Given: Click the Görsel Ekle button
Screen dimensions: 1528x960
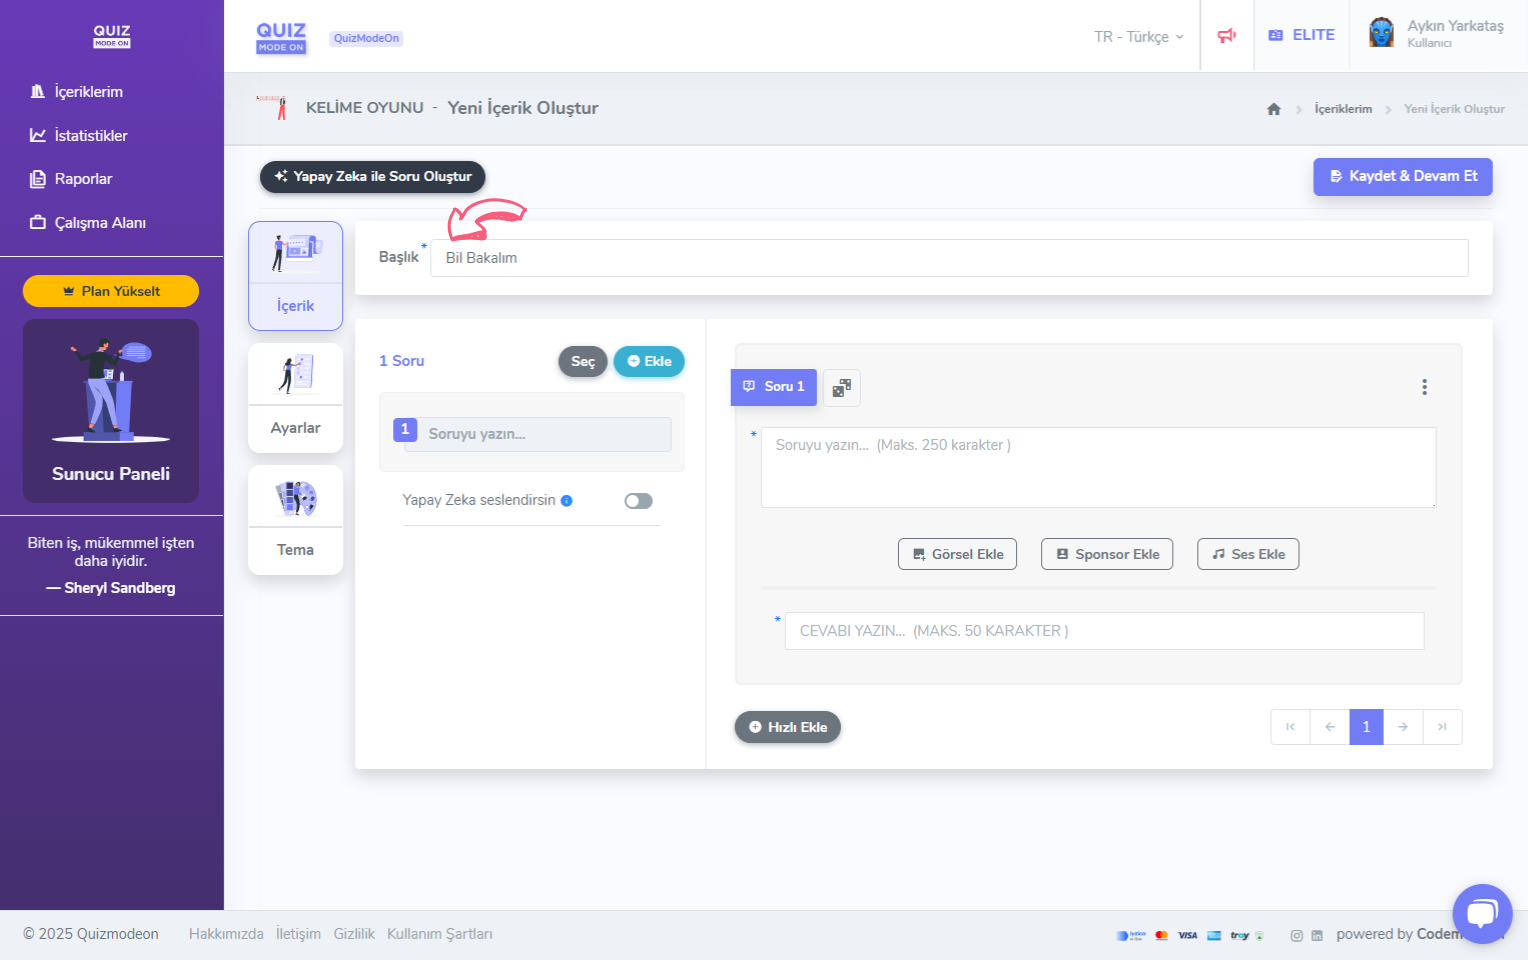Looking at the screenshot, I should (x=957, y=554).
